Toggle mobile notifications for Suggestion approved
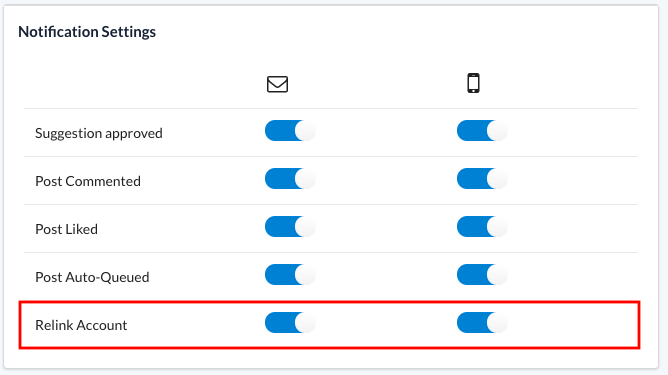This screenshot has width=668, height=375. click(x=482, y=131)
